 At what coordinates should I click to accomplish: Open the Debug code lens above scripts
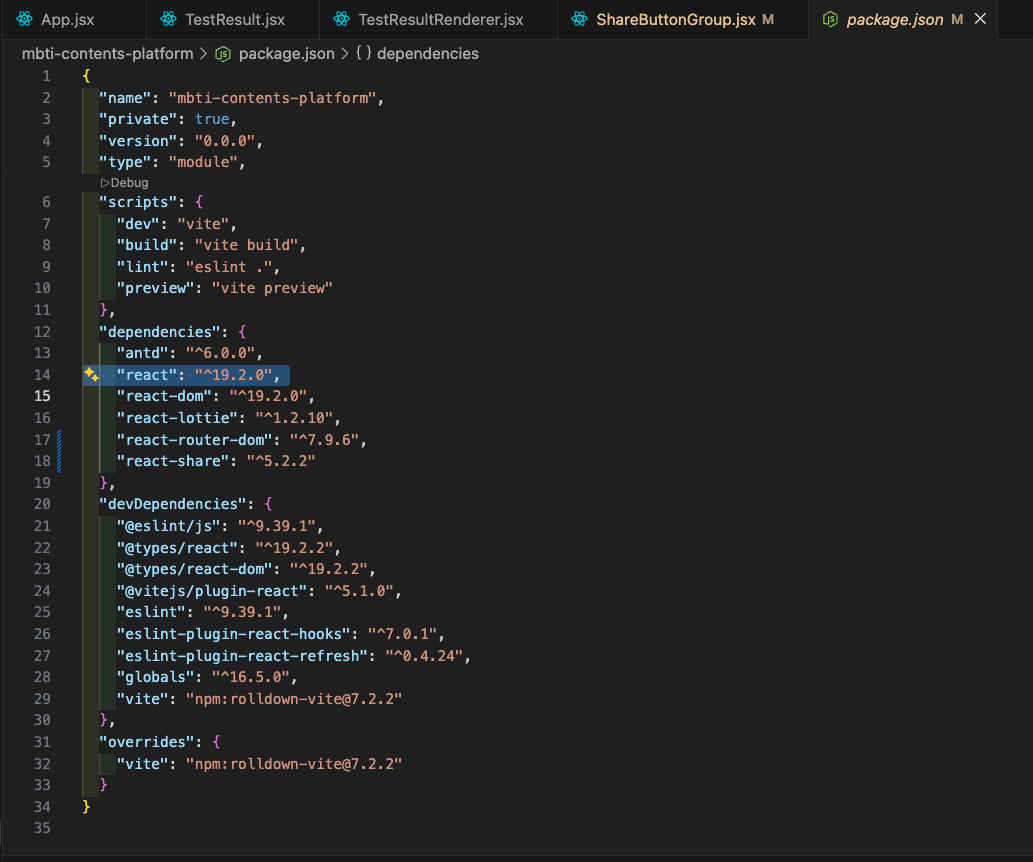(x=125, y=183)
